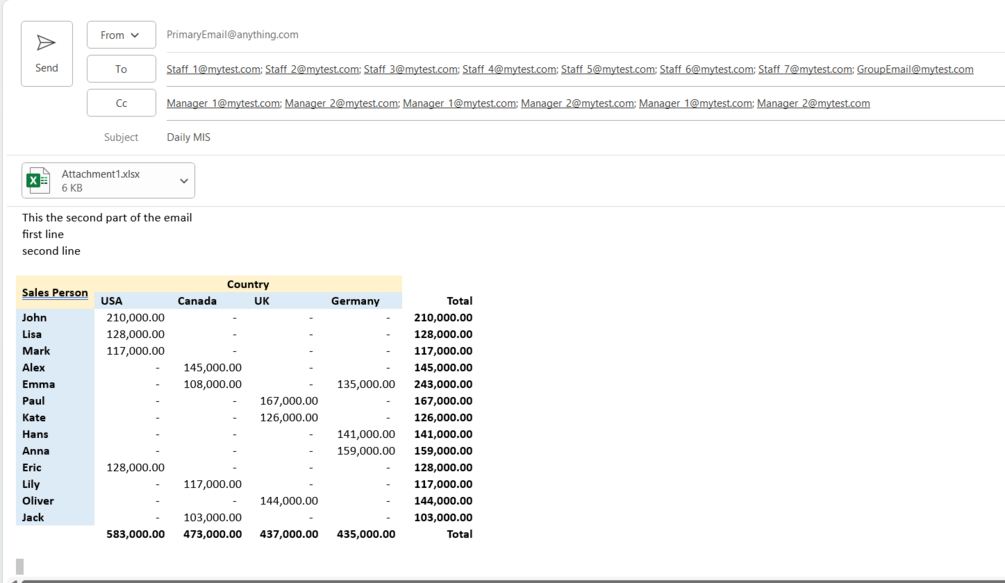Select the Lily row name cell
The width and height of the screenshot is (1005, 583).
click(55, 484)
